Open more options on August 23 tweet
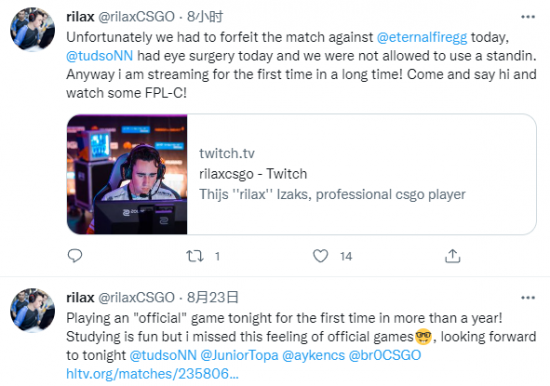Image resolution: width=550 pixels, height=386 pixels. point(528,298)
